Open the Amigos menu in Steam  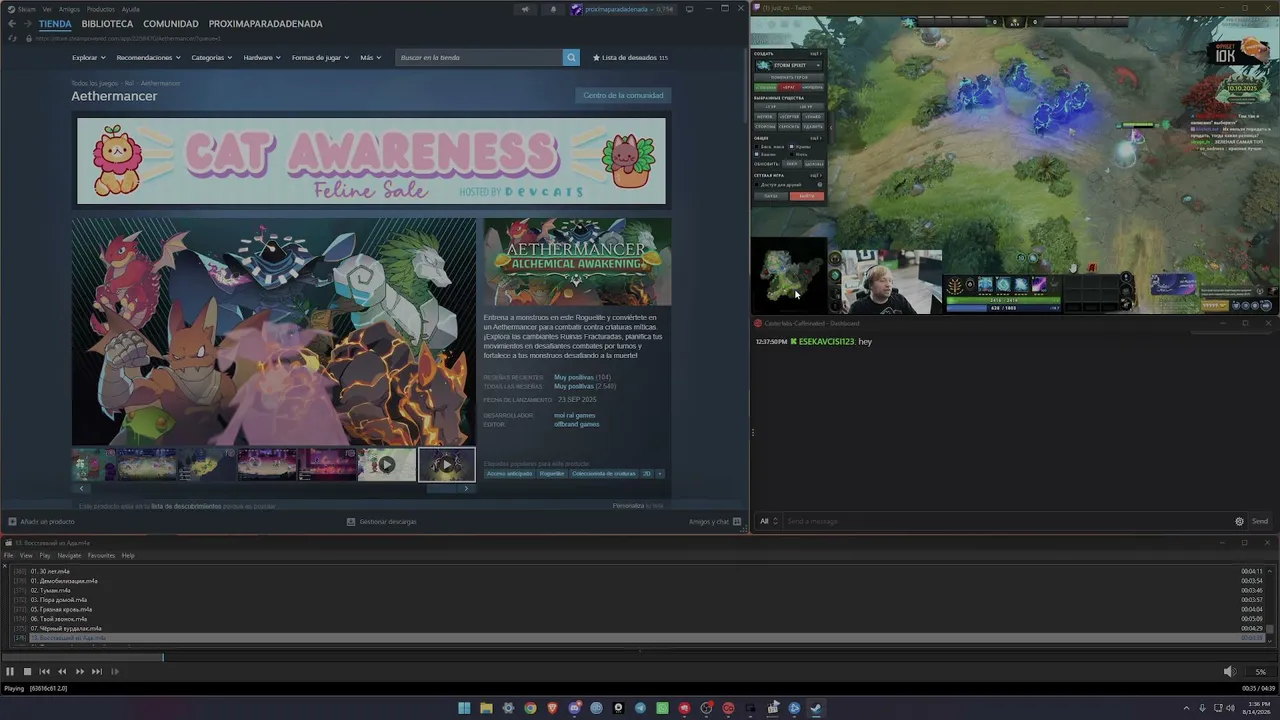click(x=69, y=9)
